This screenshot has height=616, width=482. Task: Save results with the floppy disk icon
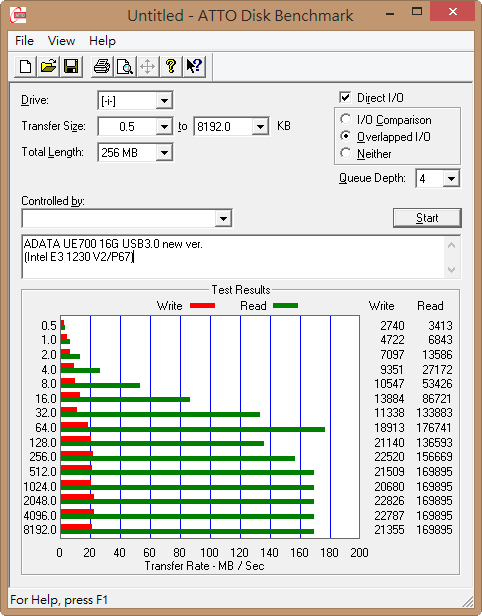71,66
